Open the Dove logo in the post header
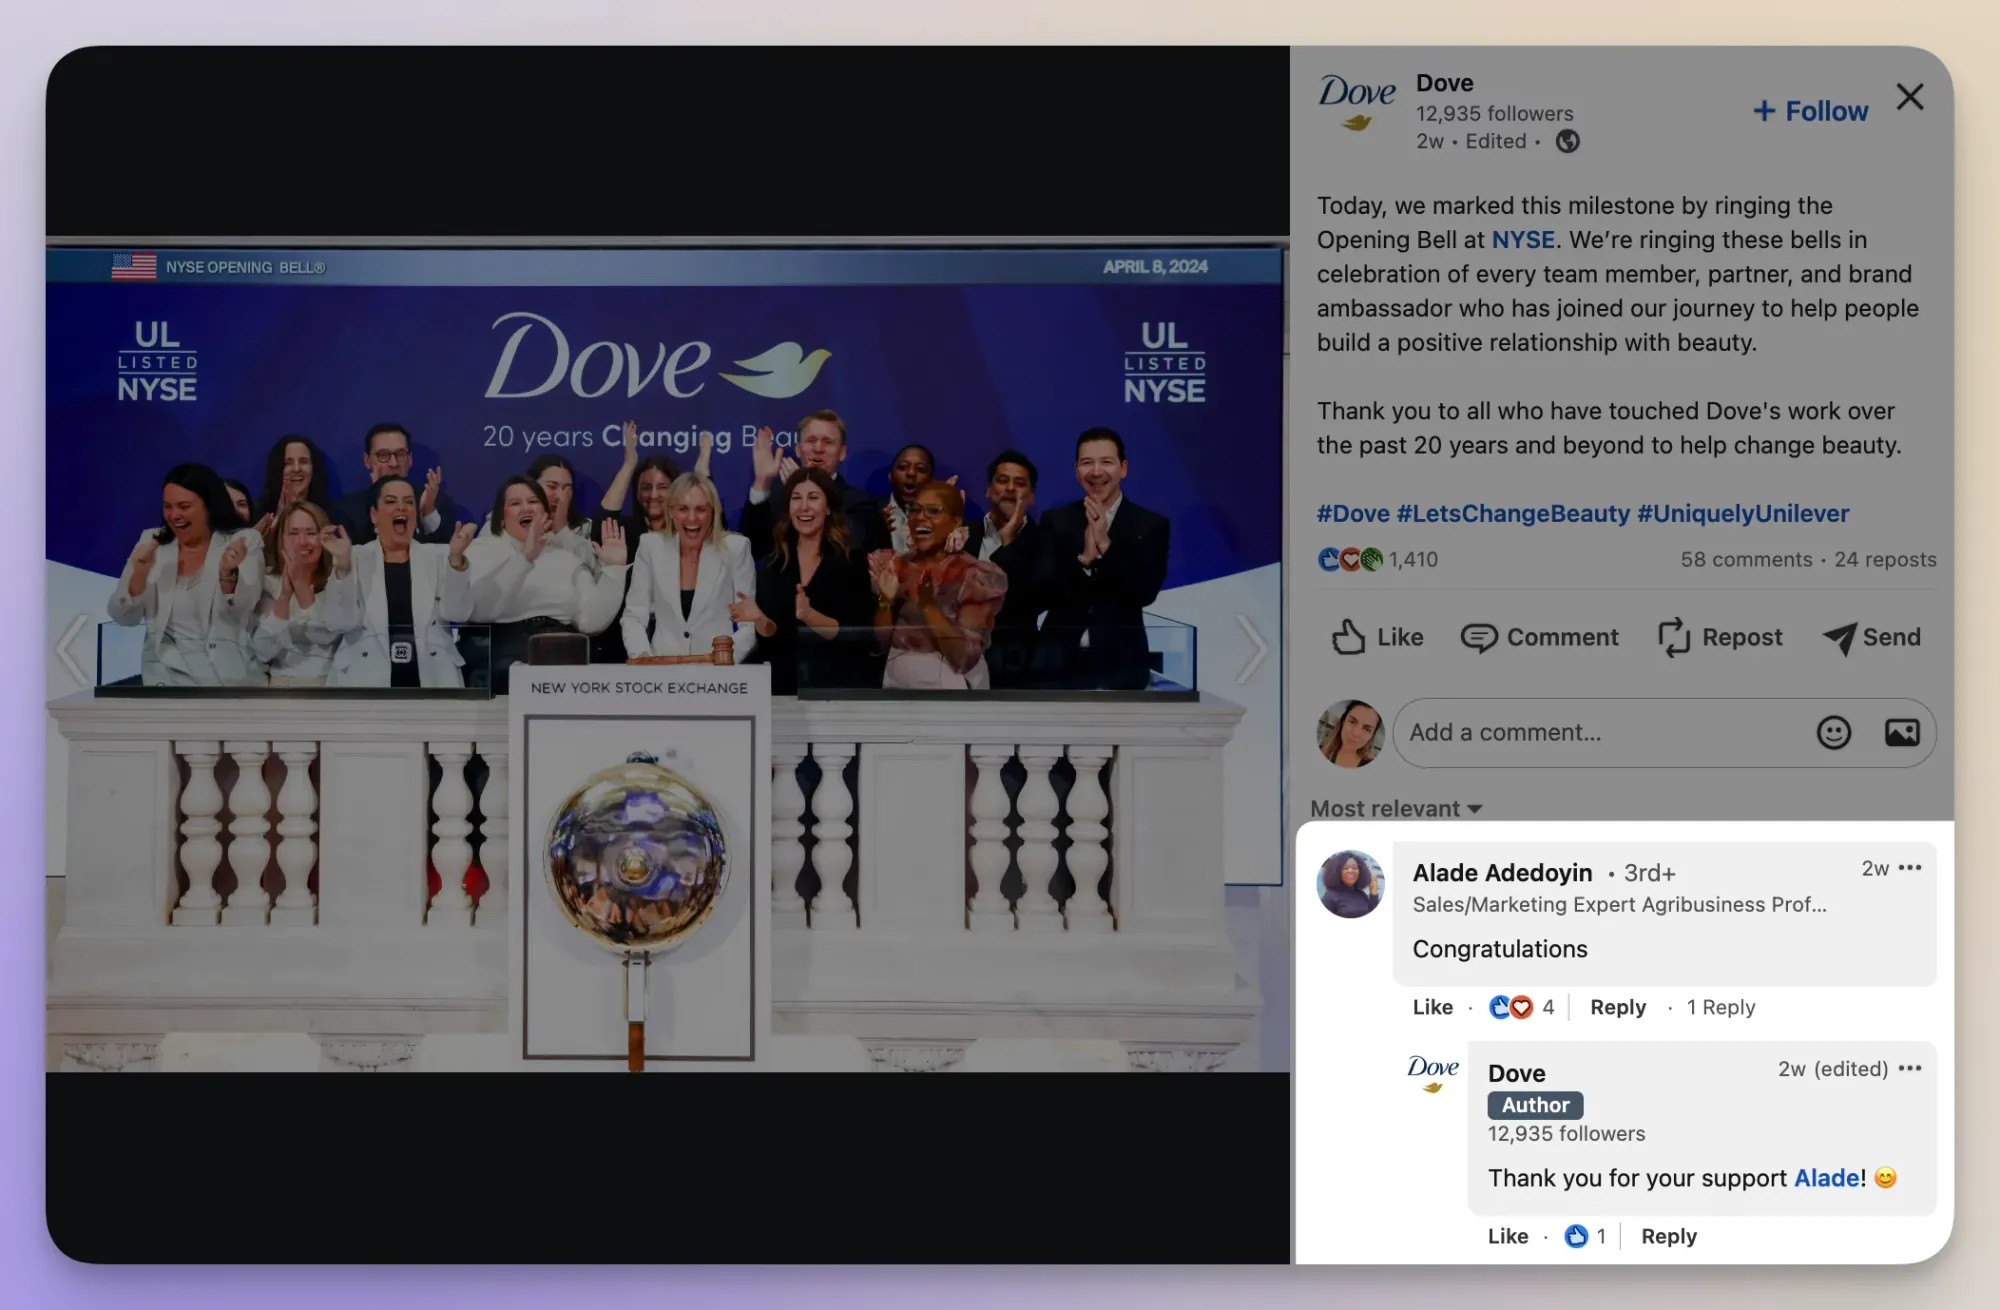The height and width of the screenshot is (1310, 2000). 1356,103
